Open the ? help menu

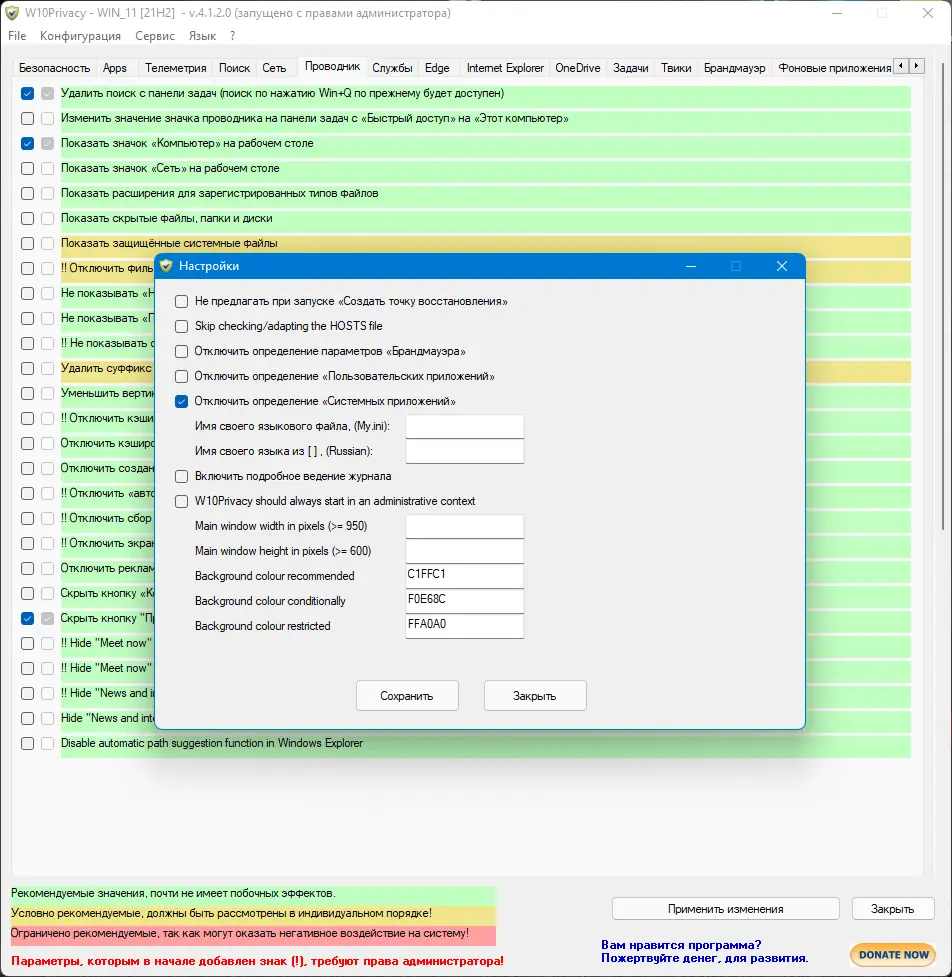232,36
